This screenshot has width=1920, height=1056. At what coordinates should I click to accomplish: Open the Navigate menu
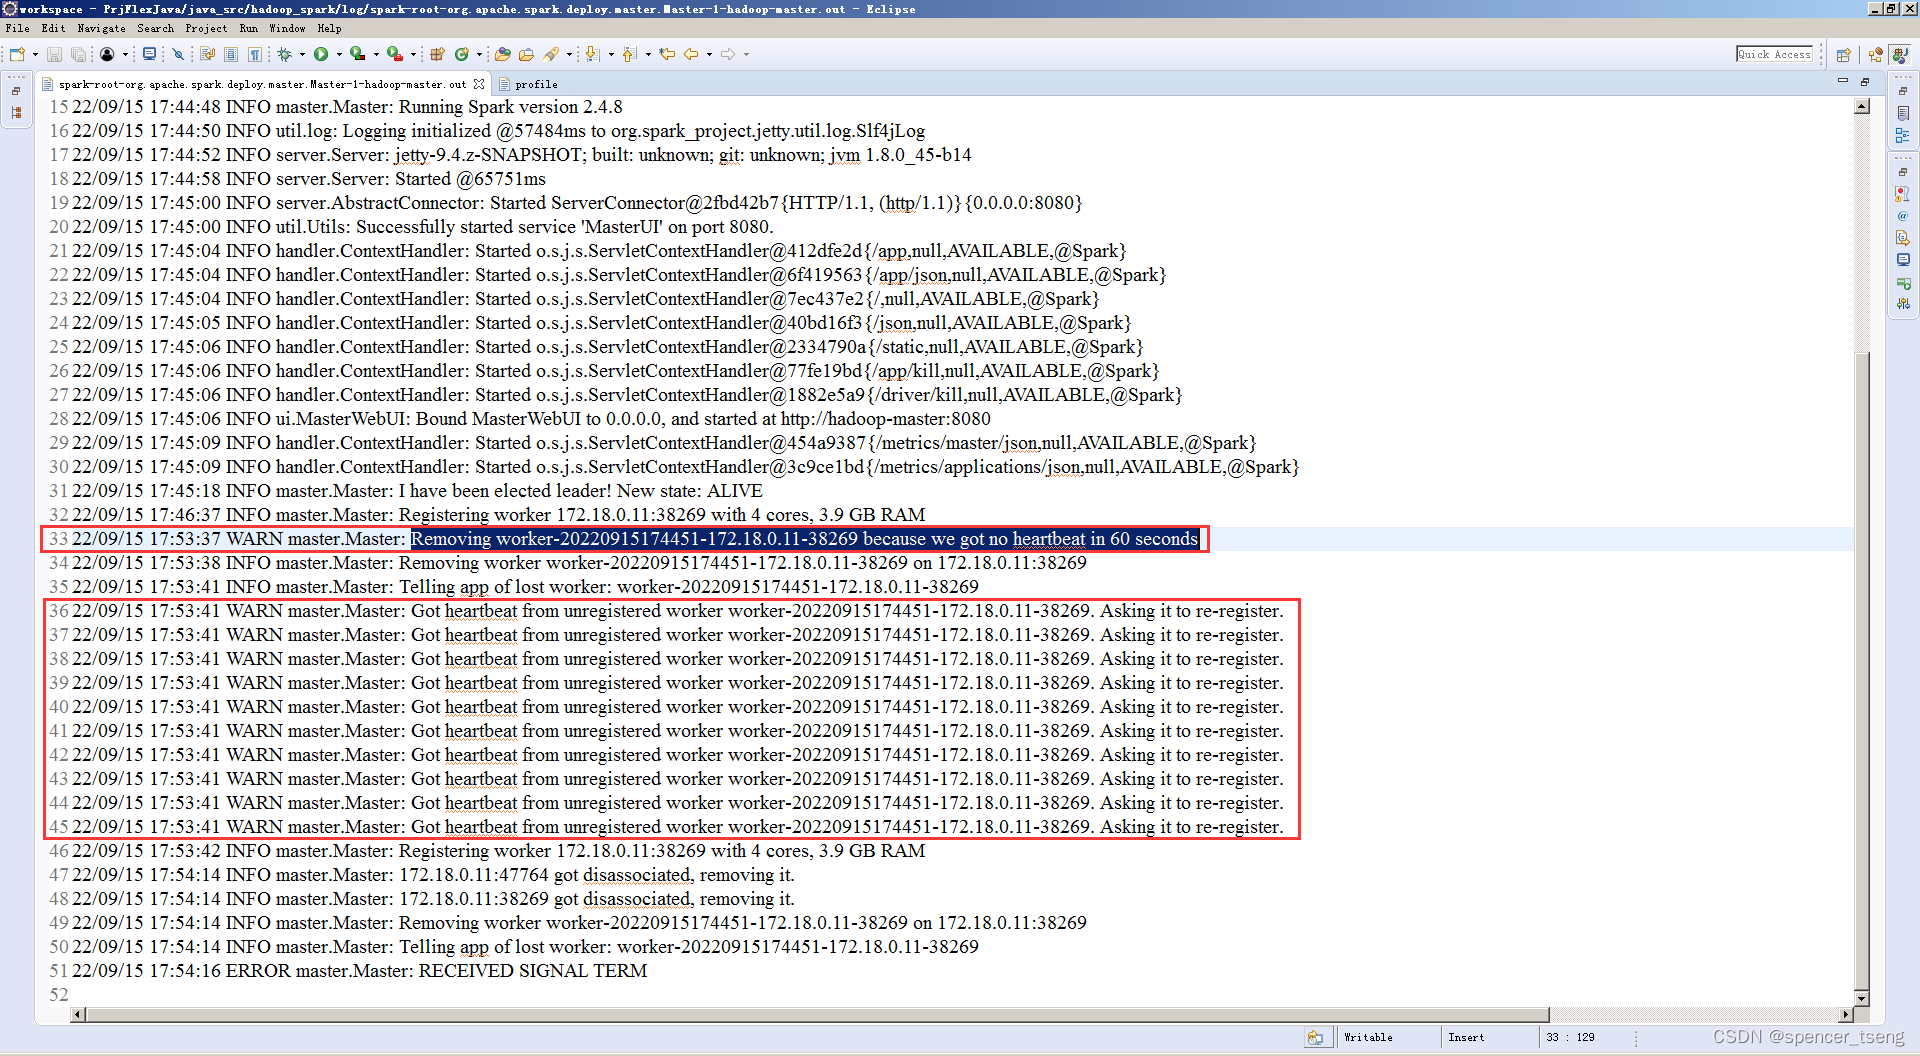pyautogui.click(x=101, y=28)
